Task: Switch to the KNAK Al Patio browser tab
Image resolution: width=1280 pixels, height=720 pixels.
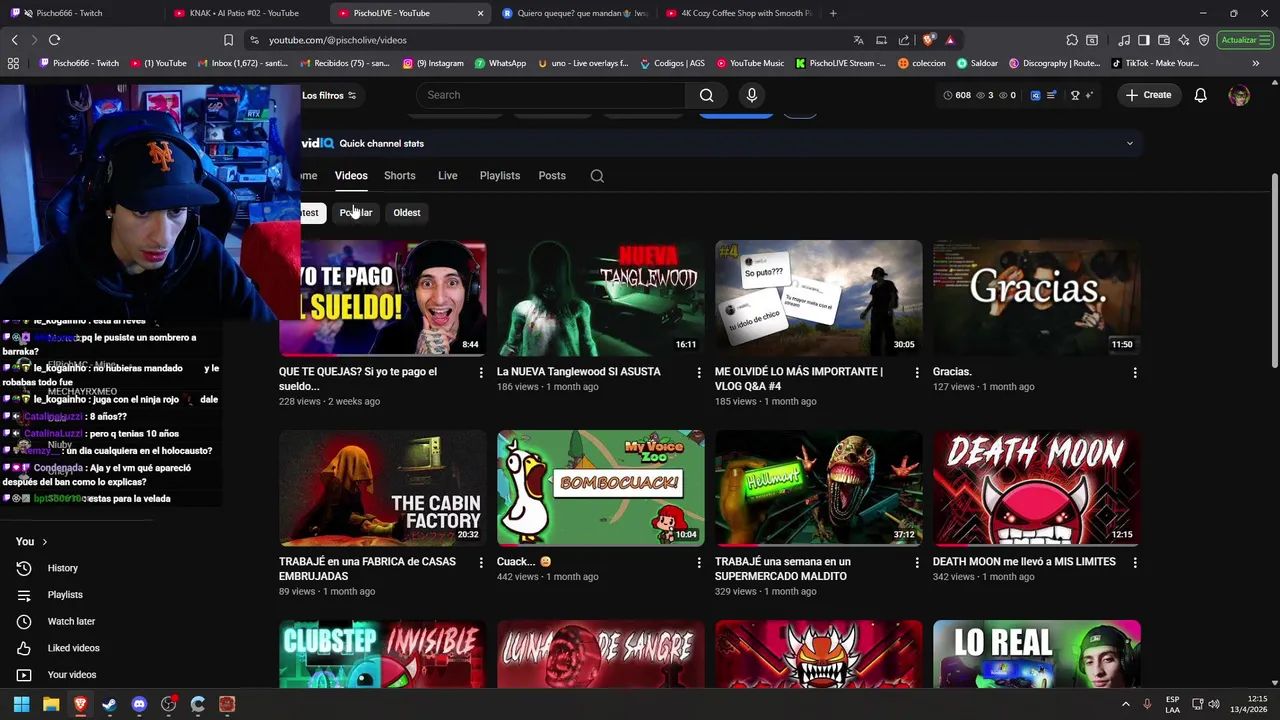Action: 246,13
